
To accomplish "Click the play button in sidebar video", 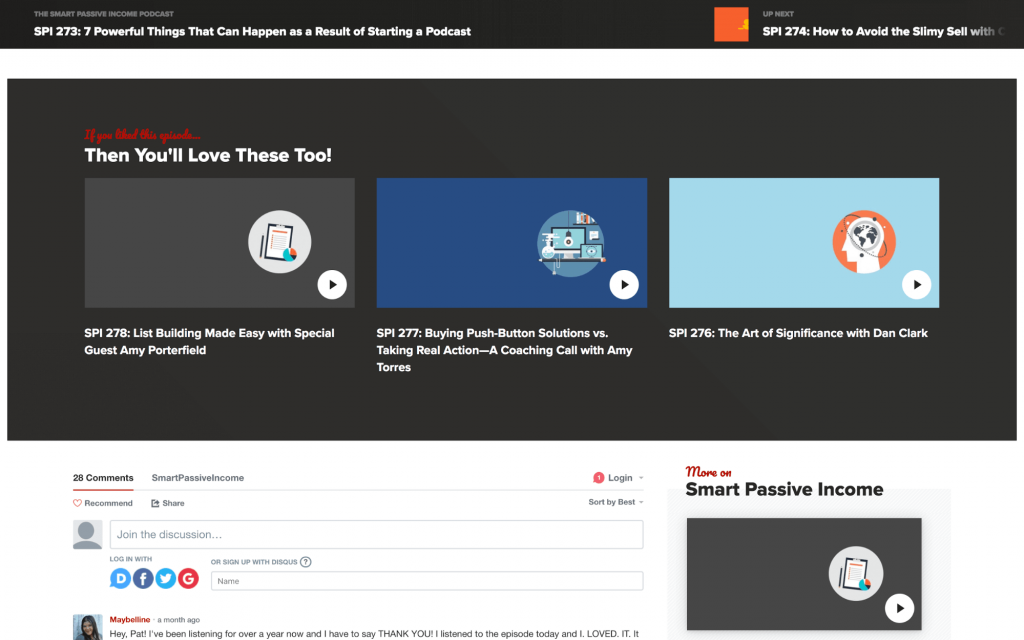I will [x=899, y=608].
